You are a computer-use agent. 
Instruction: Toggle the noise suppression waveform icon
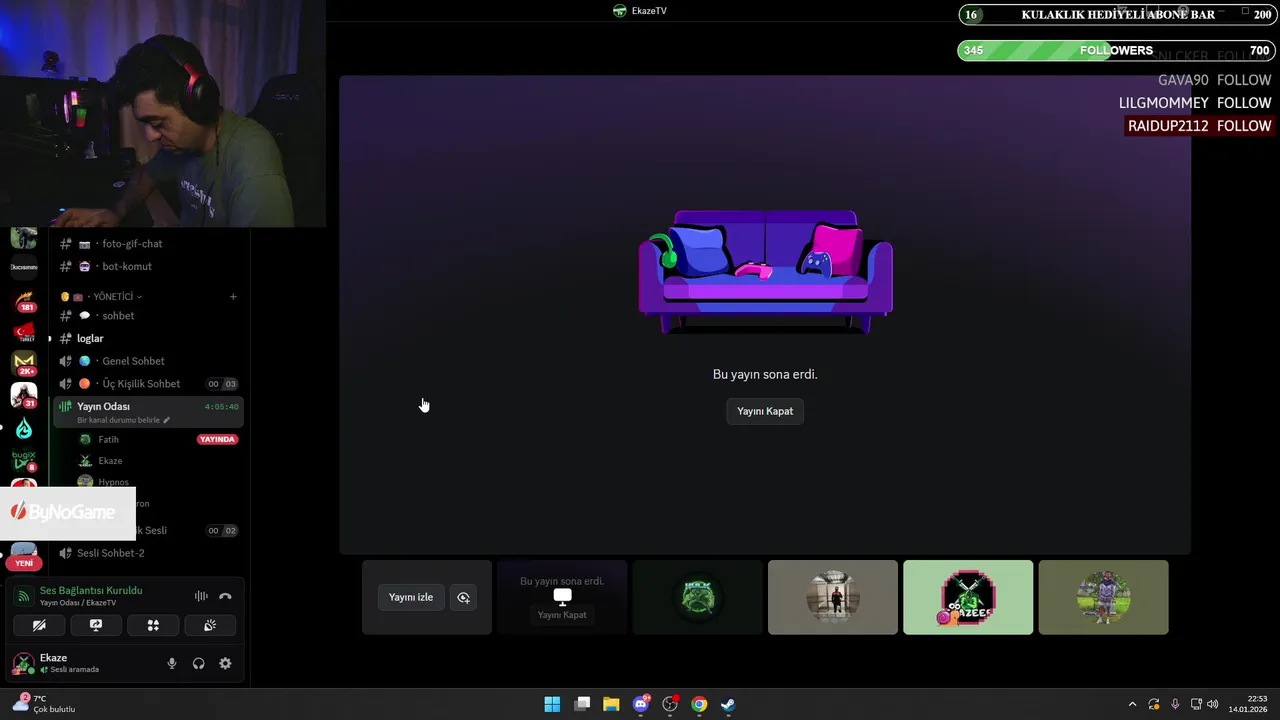tap(201, 596)
